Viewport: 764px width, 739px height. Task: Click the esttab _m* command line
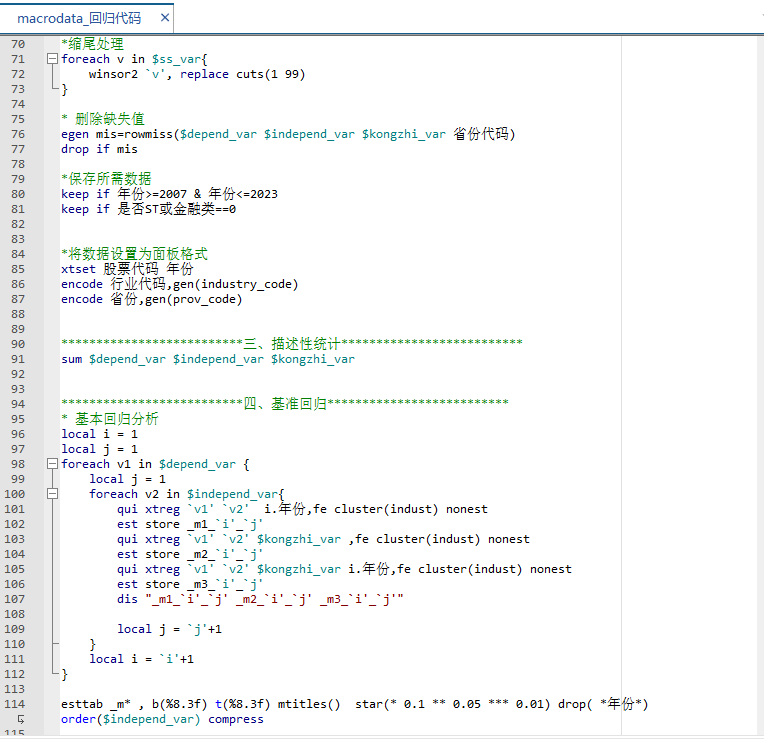(x=355, y=704)
